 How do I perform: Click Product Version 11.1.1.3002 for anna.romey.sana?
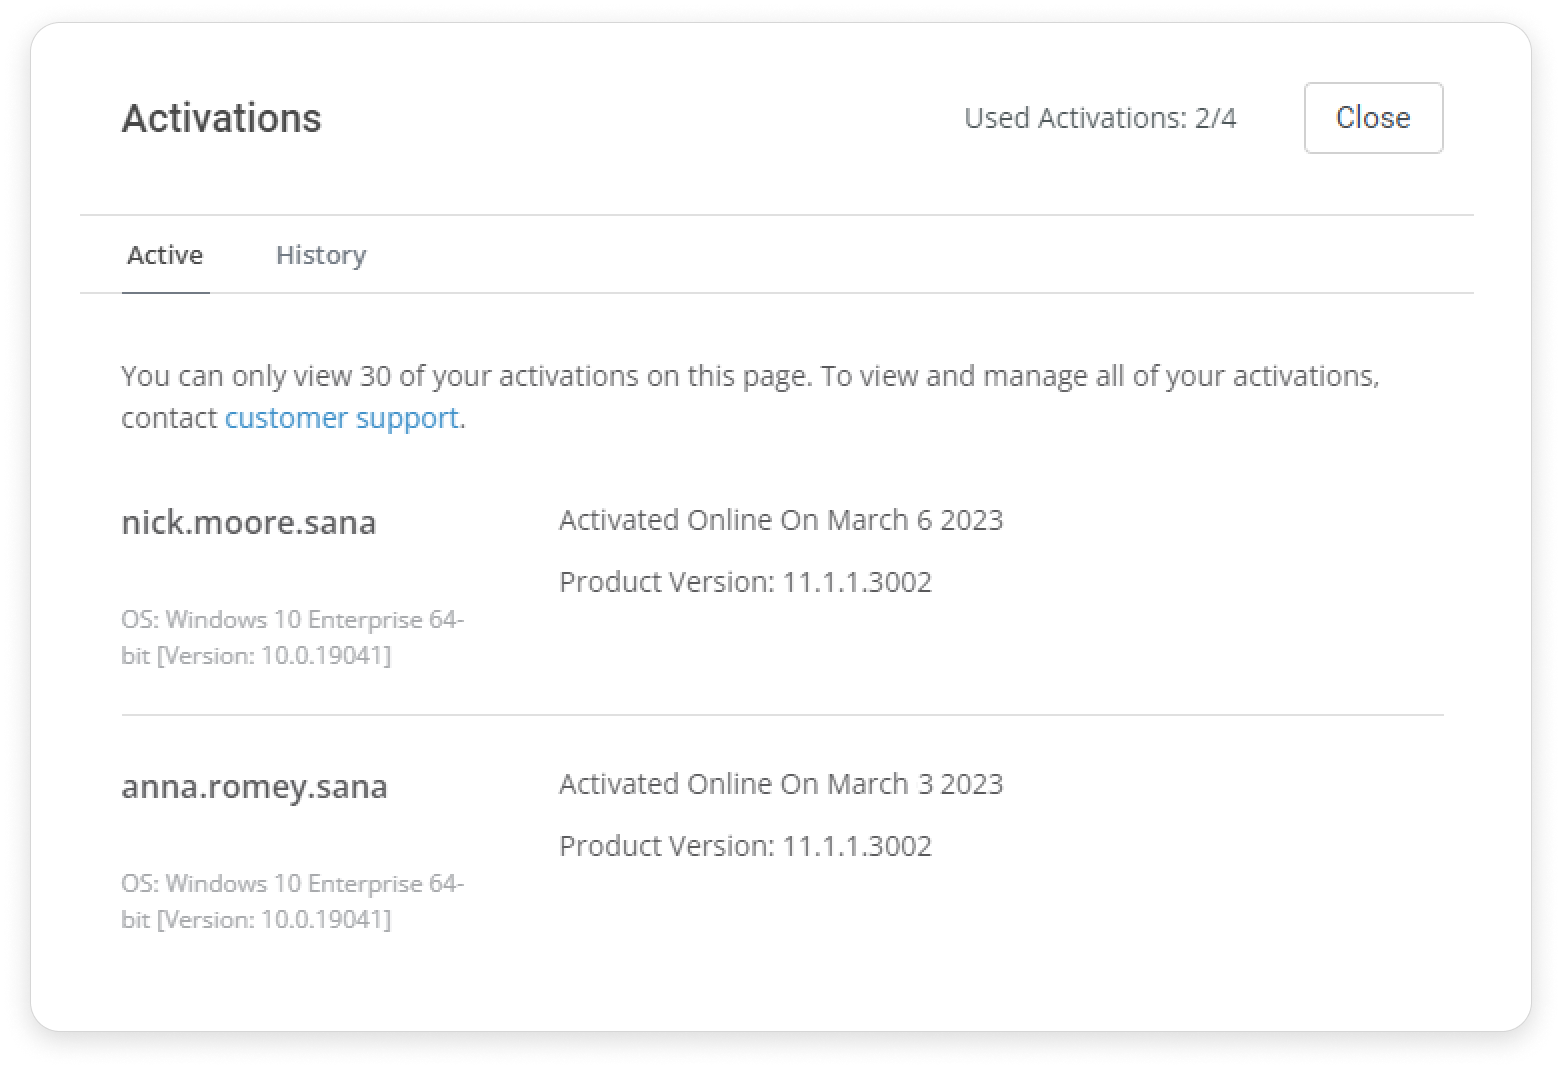(745, 845)
